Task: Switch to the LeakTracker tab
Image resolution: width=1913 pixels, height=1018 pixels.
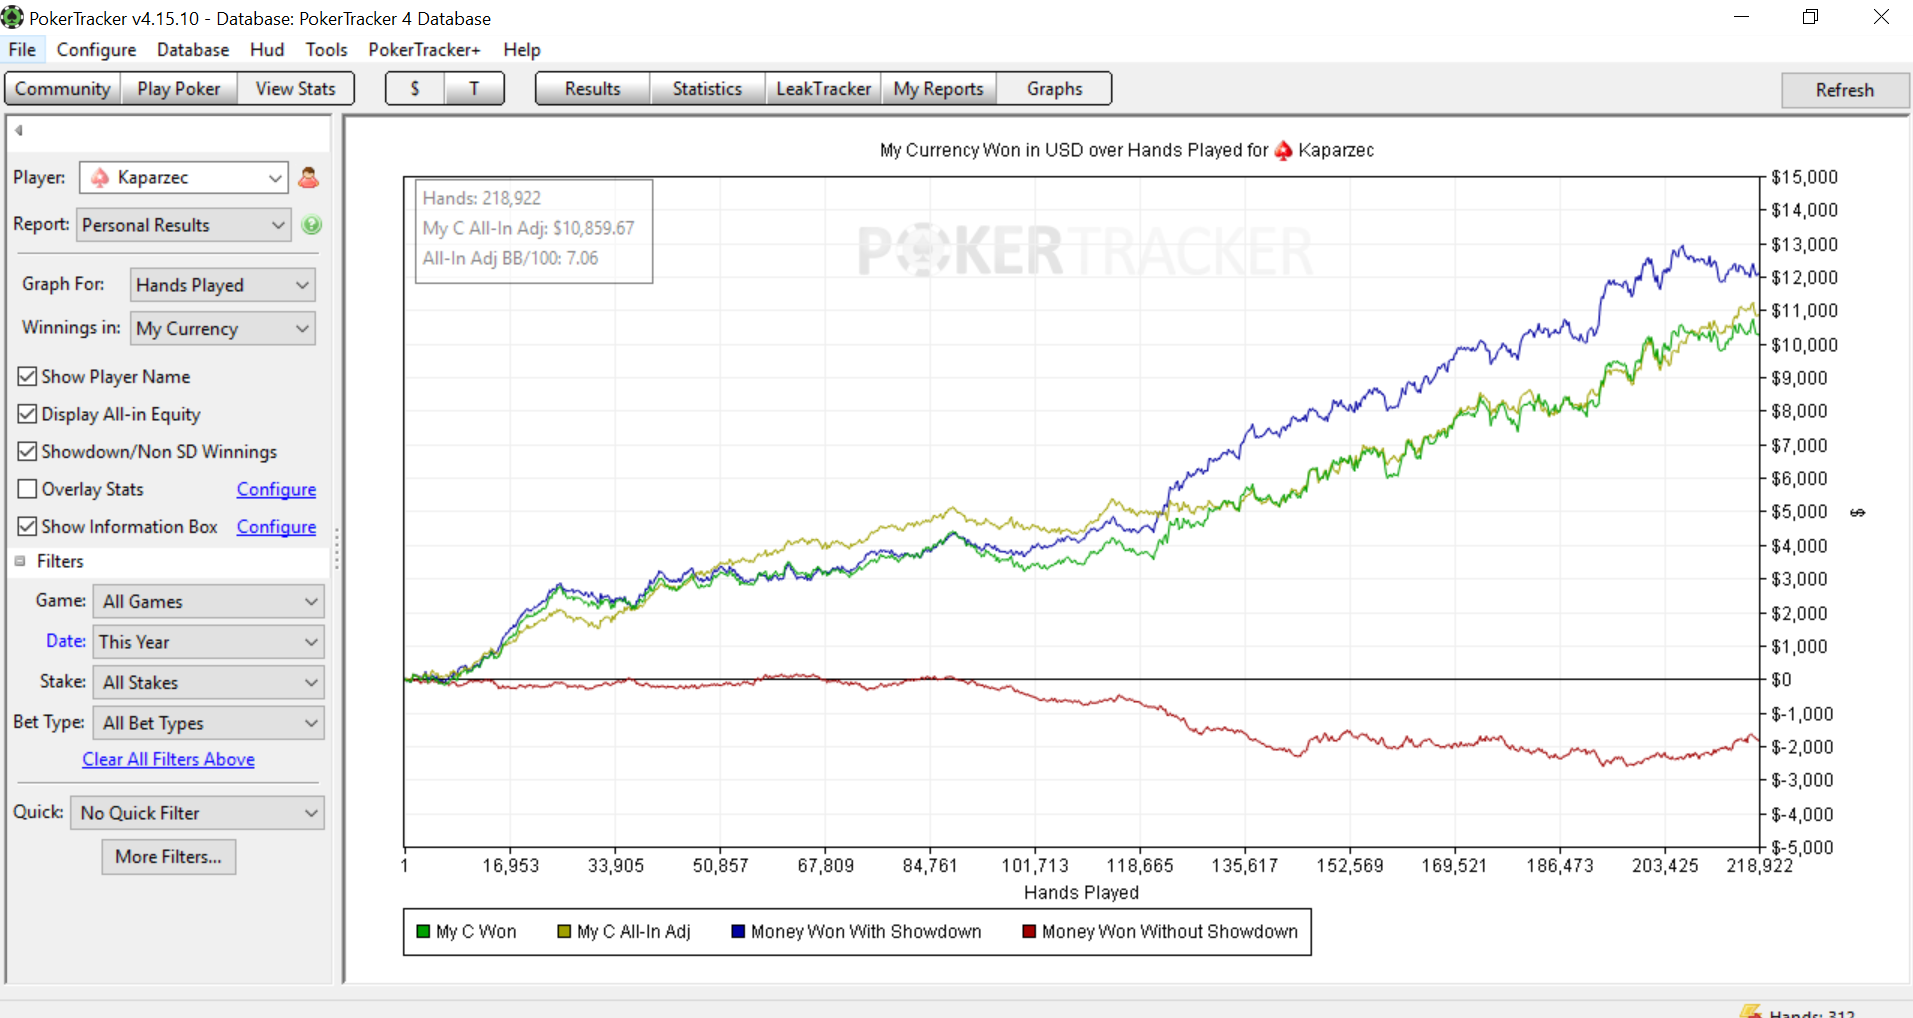Action: 823,89
